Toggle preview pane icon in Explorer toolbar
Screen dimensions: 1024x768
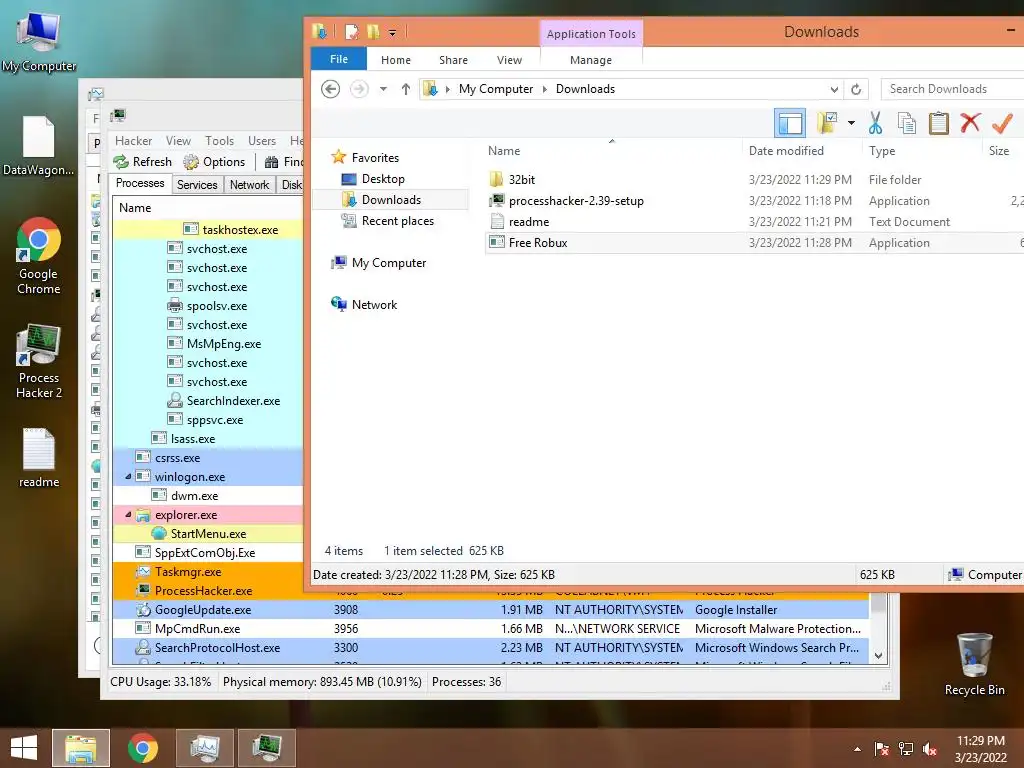tap(790, 123)
